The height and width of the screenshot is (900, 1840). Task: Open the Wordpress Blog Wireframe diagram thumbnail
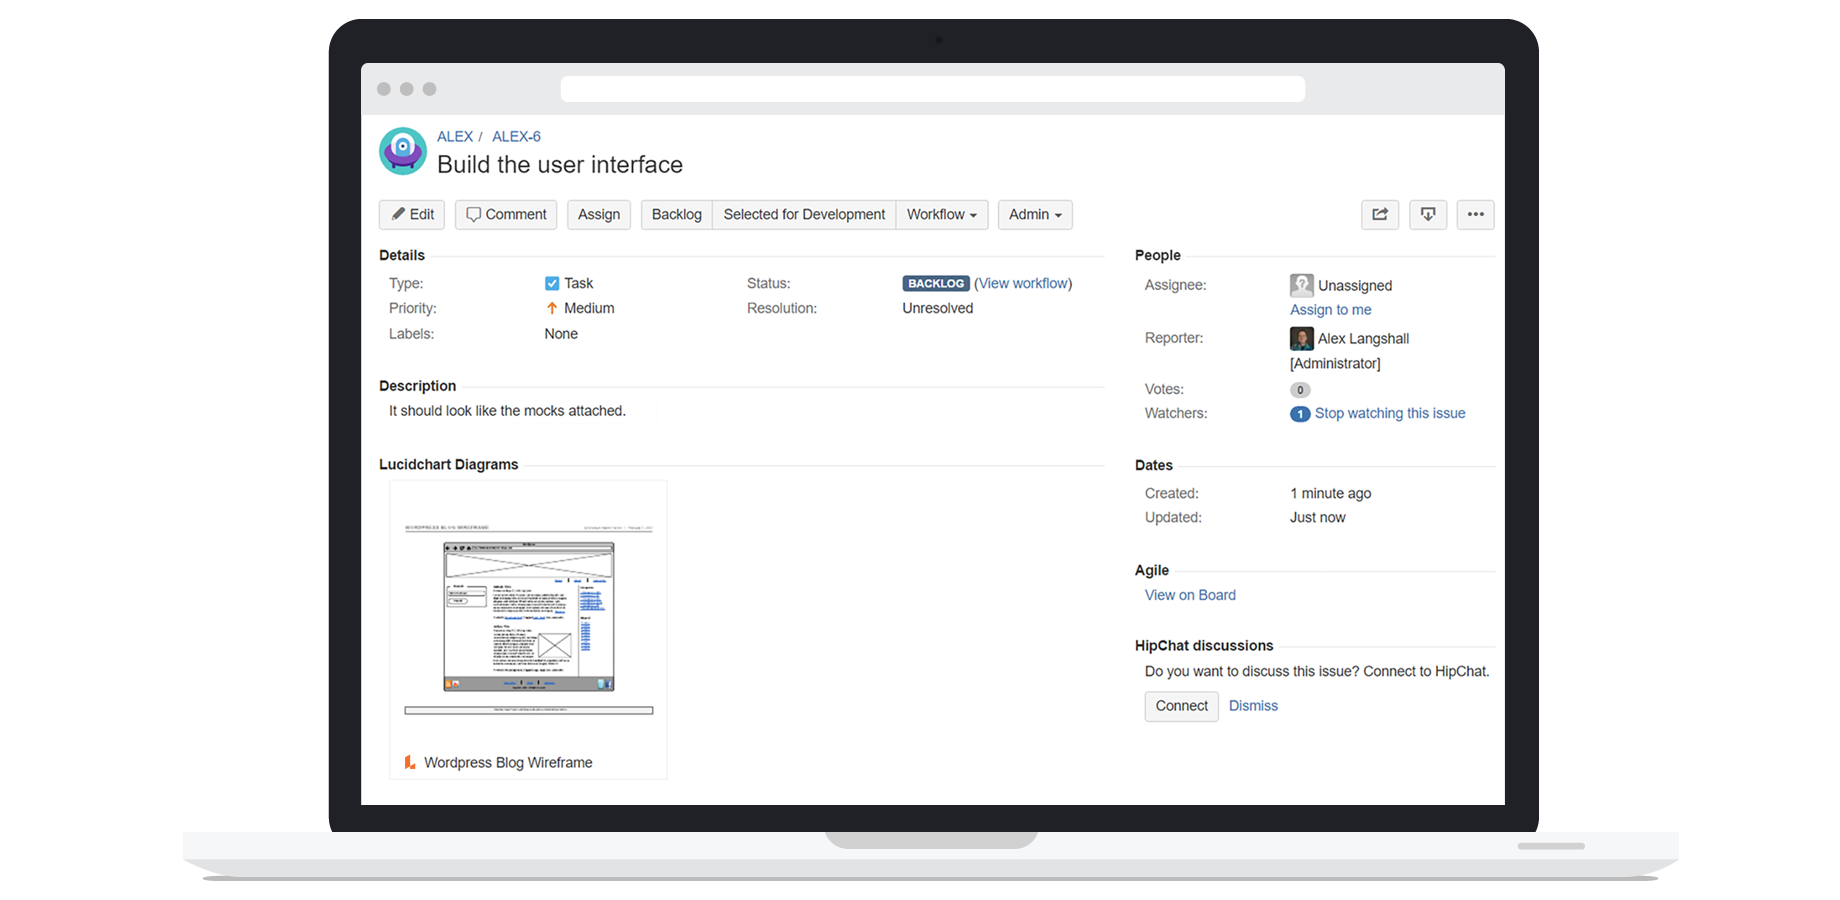528,615
